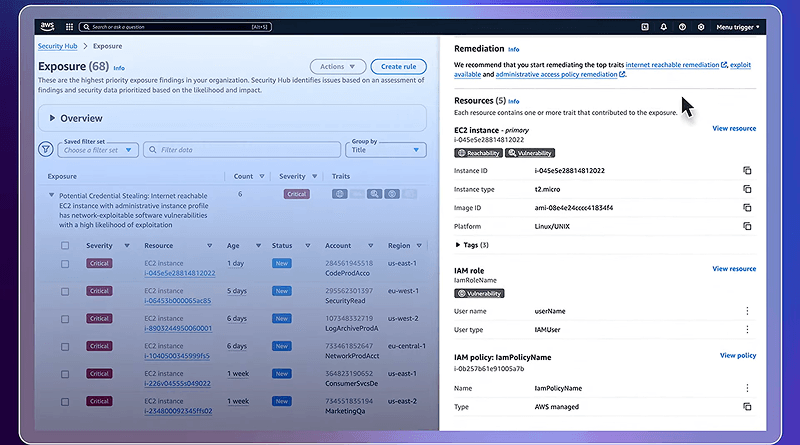This screenshot has width=800, height=445.
Task: Click the Filter data input field
Action: [x=242, y=150]
